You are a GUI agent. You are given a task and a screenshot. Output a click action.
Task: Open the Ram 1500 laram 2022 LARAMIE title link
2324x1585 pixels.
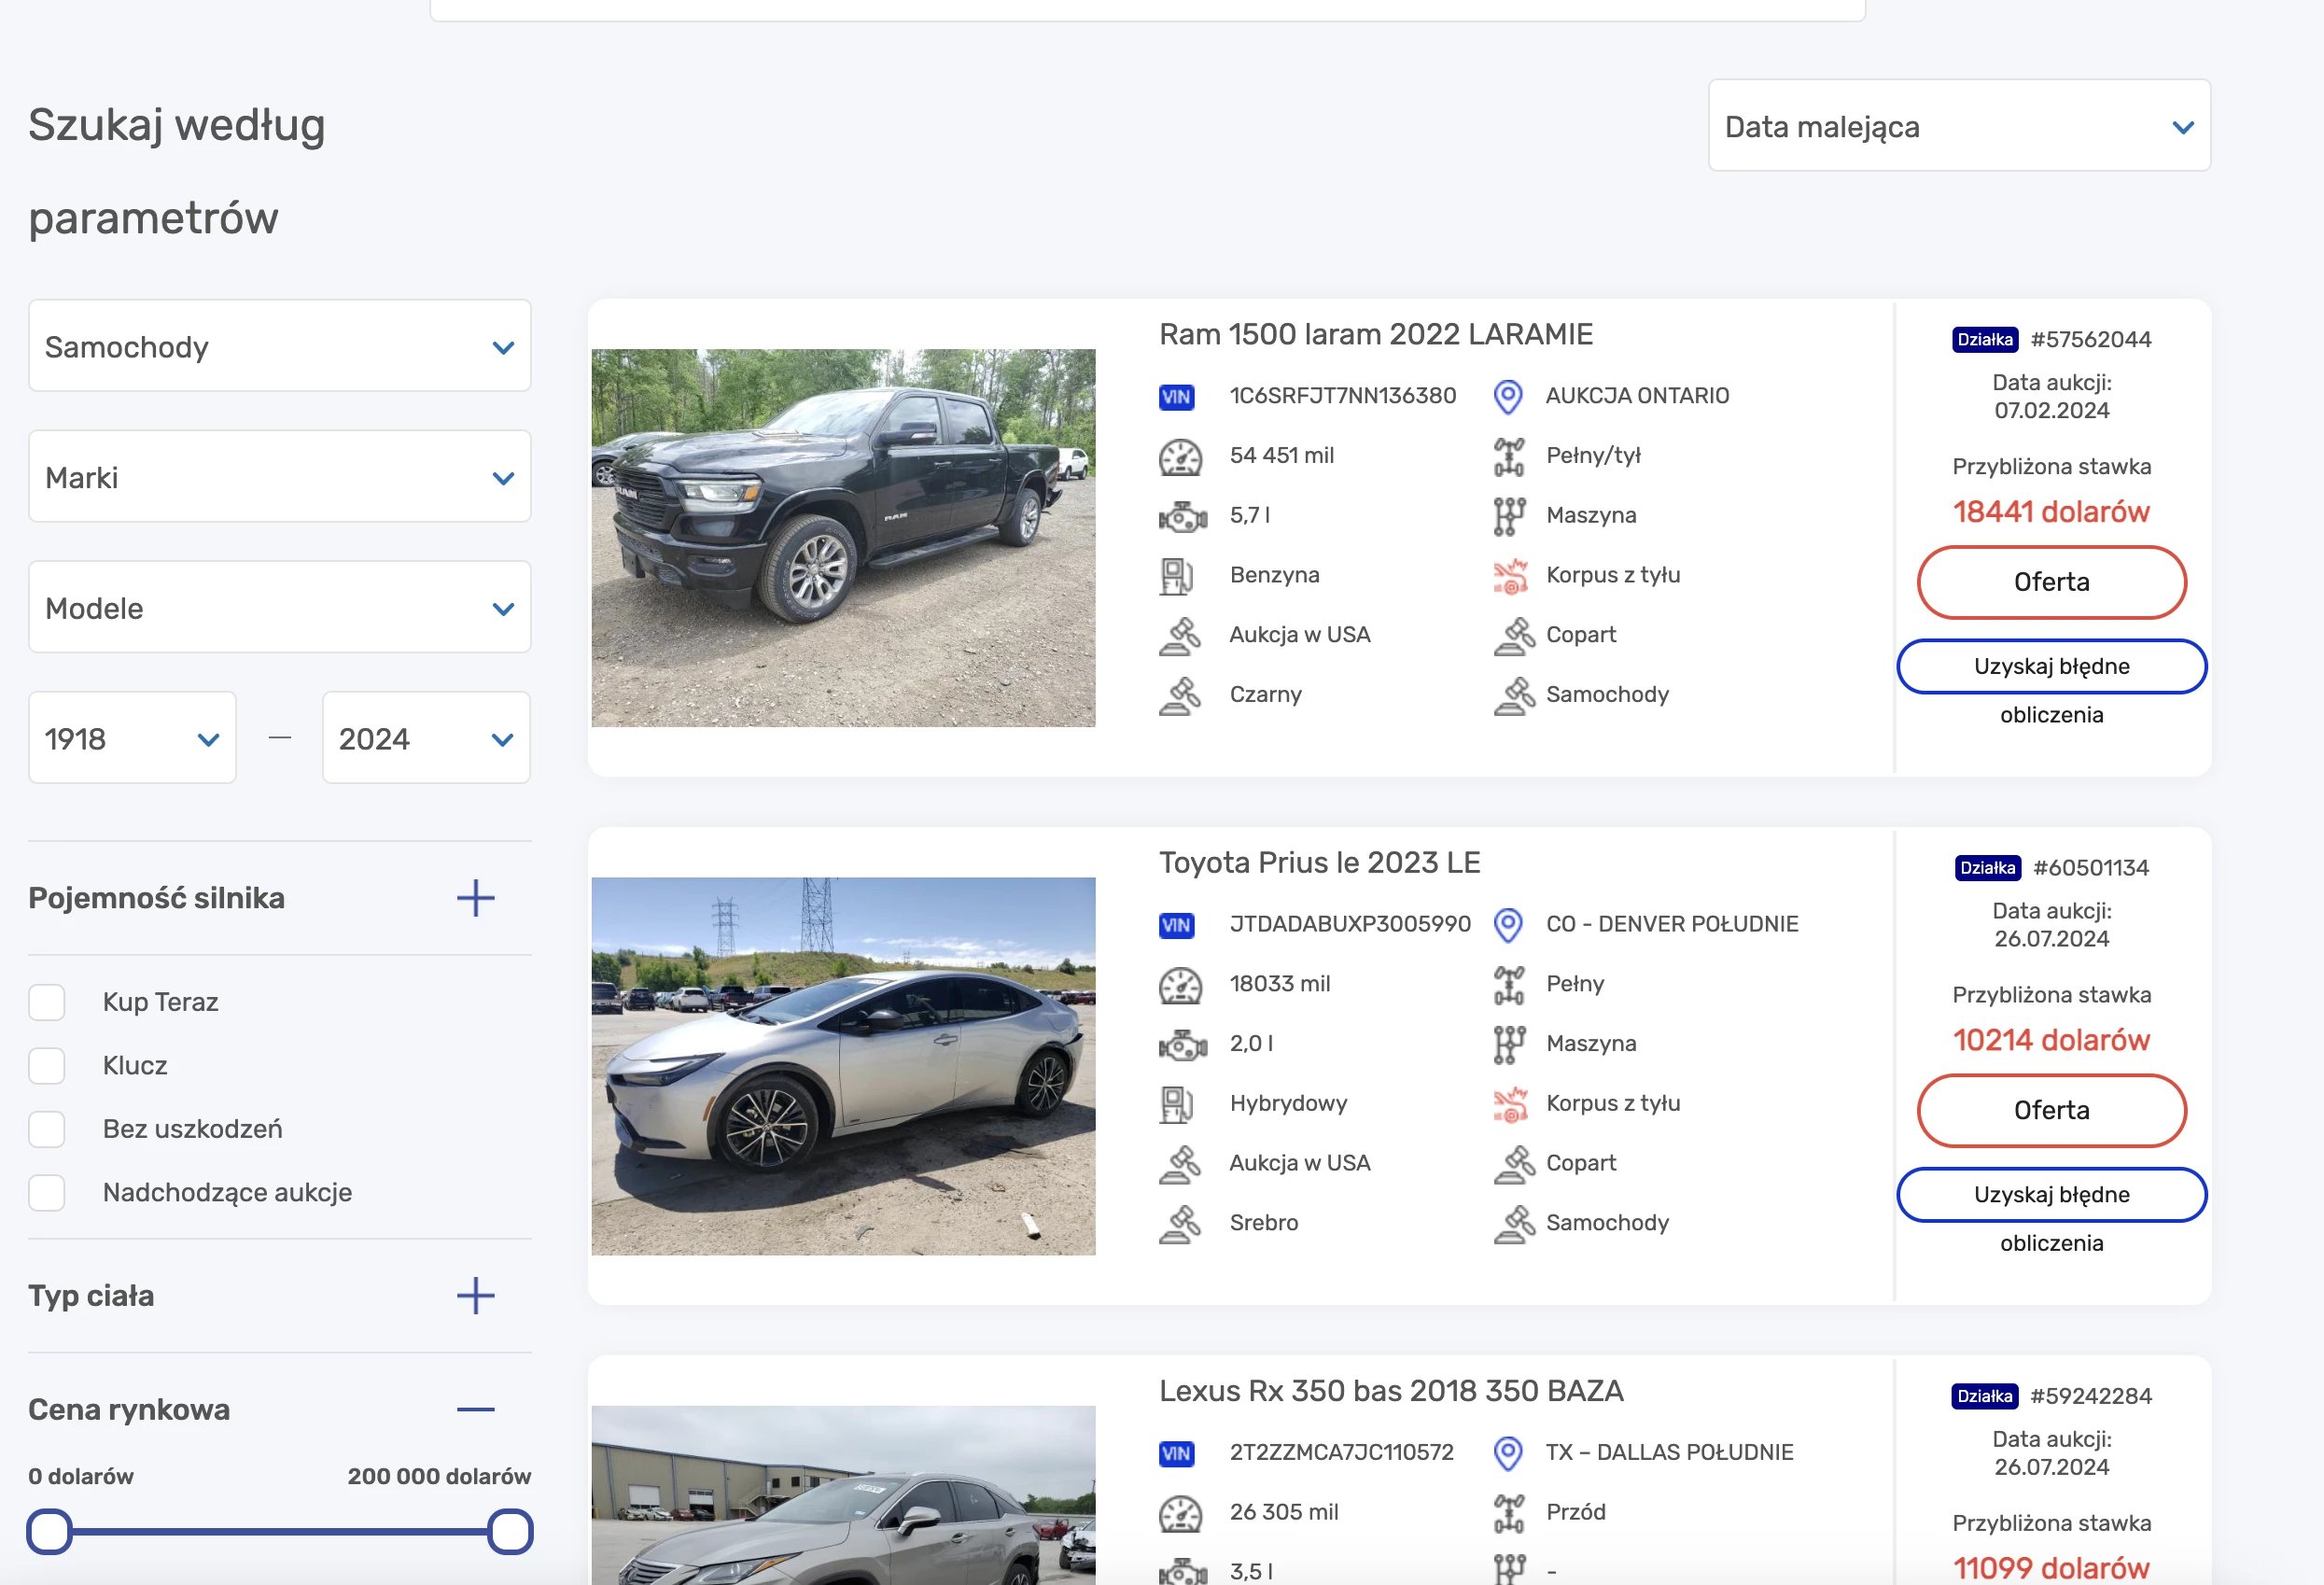(1375, 335)
